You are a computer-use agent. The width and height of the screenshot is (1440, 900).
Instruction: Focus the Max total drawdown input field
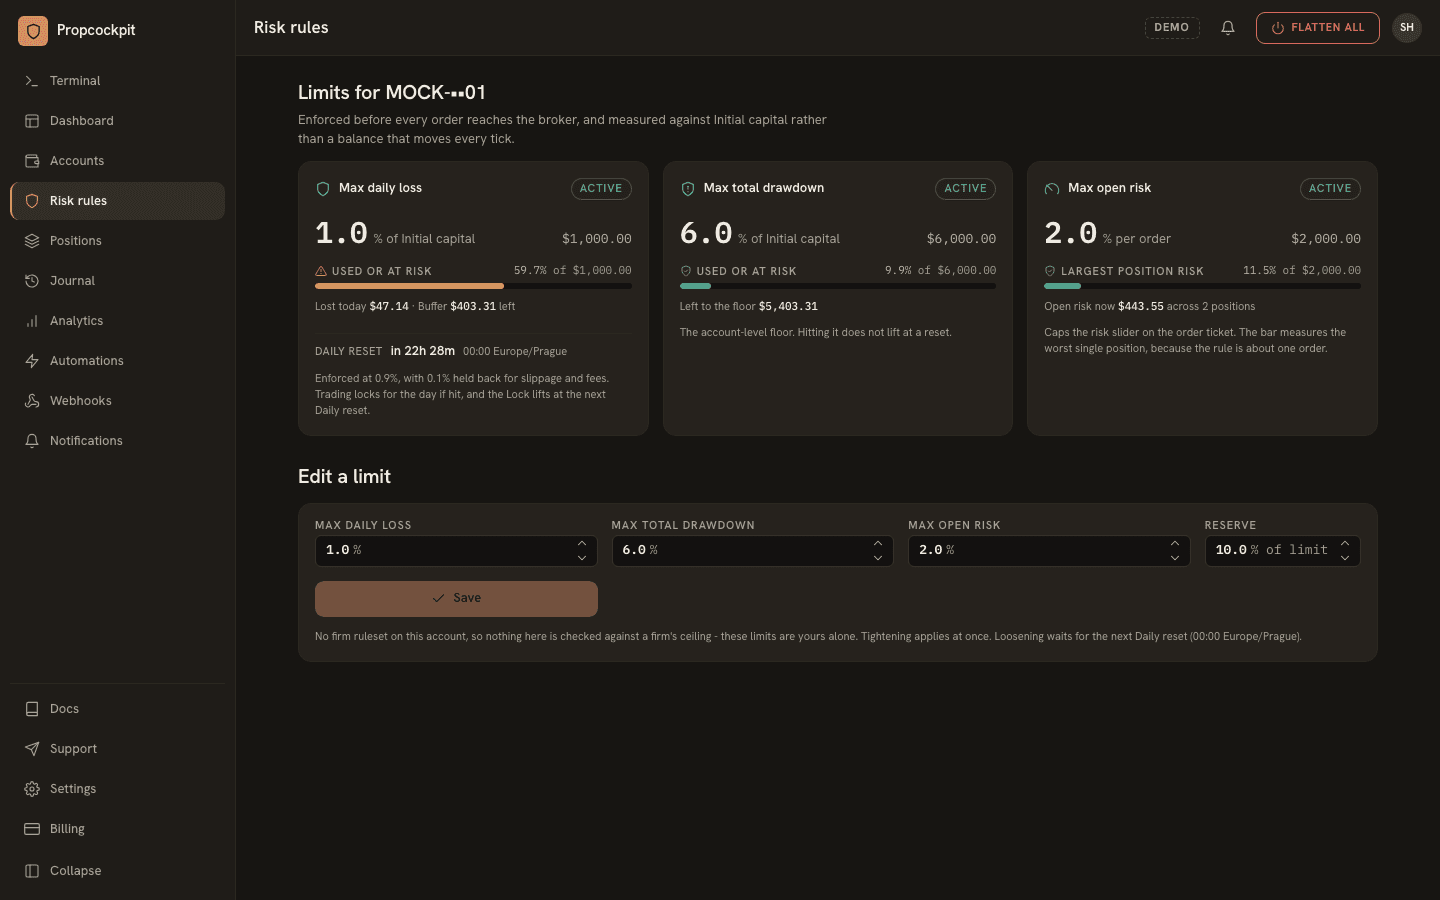[752, 551]
